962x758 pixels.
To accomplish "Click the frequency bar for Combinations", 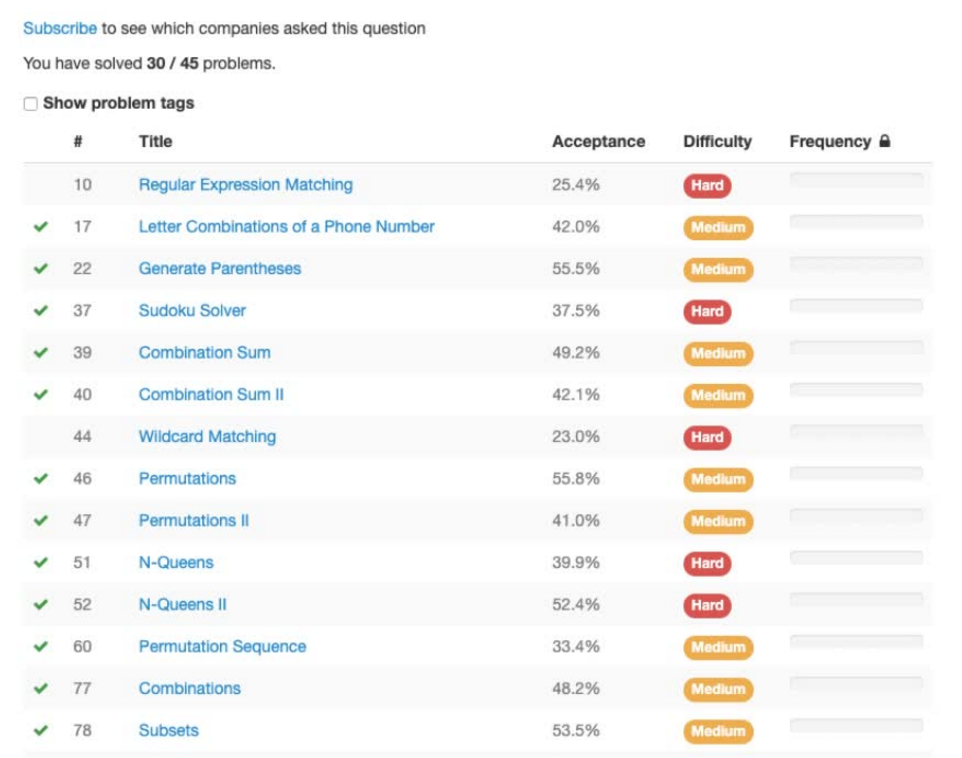I will (x=856, y=684).
